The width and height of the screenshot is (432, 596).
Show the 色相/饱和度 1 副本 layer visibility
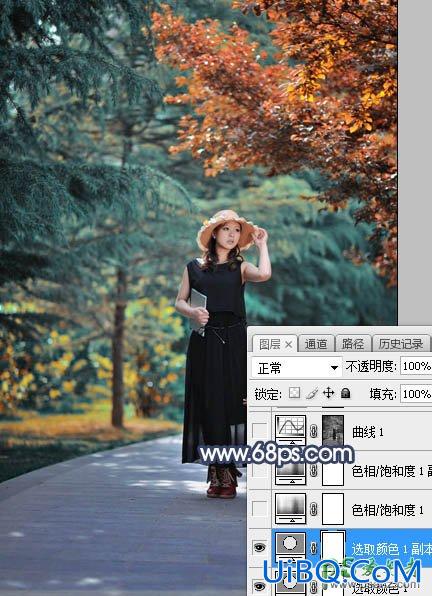(260, 471)
